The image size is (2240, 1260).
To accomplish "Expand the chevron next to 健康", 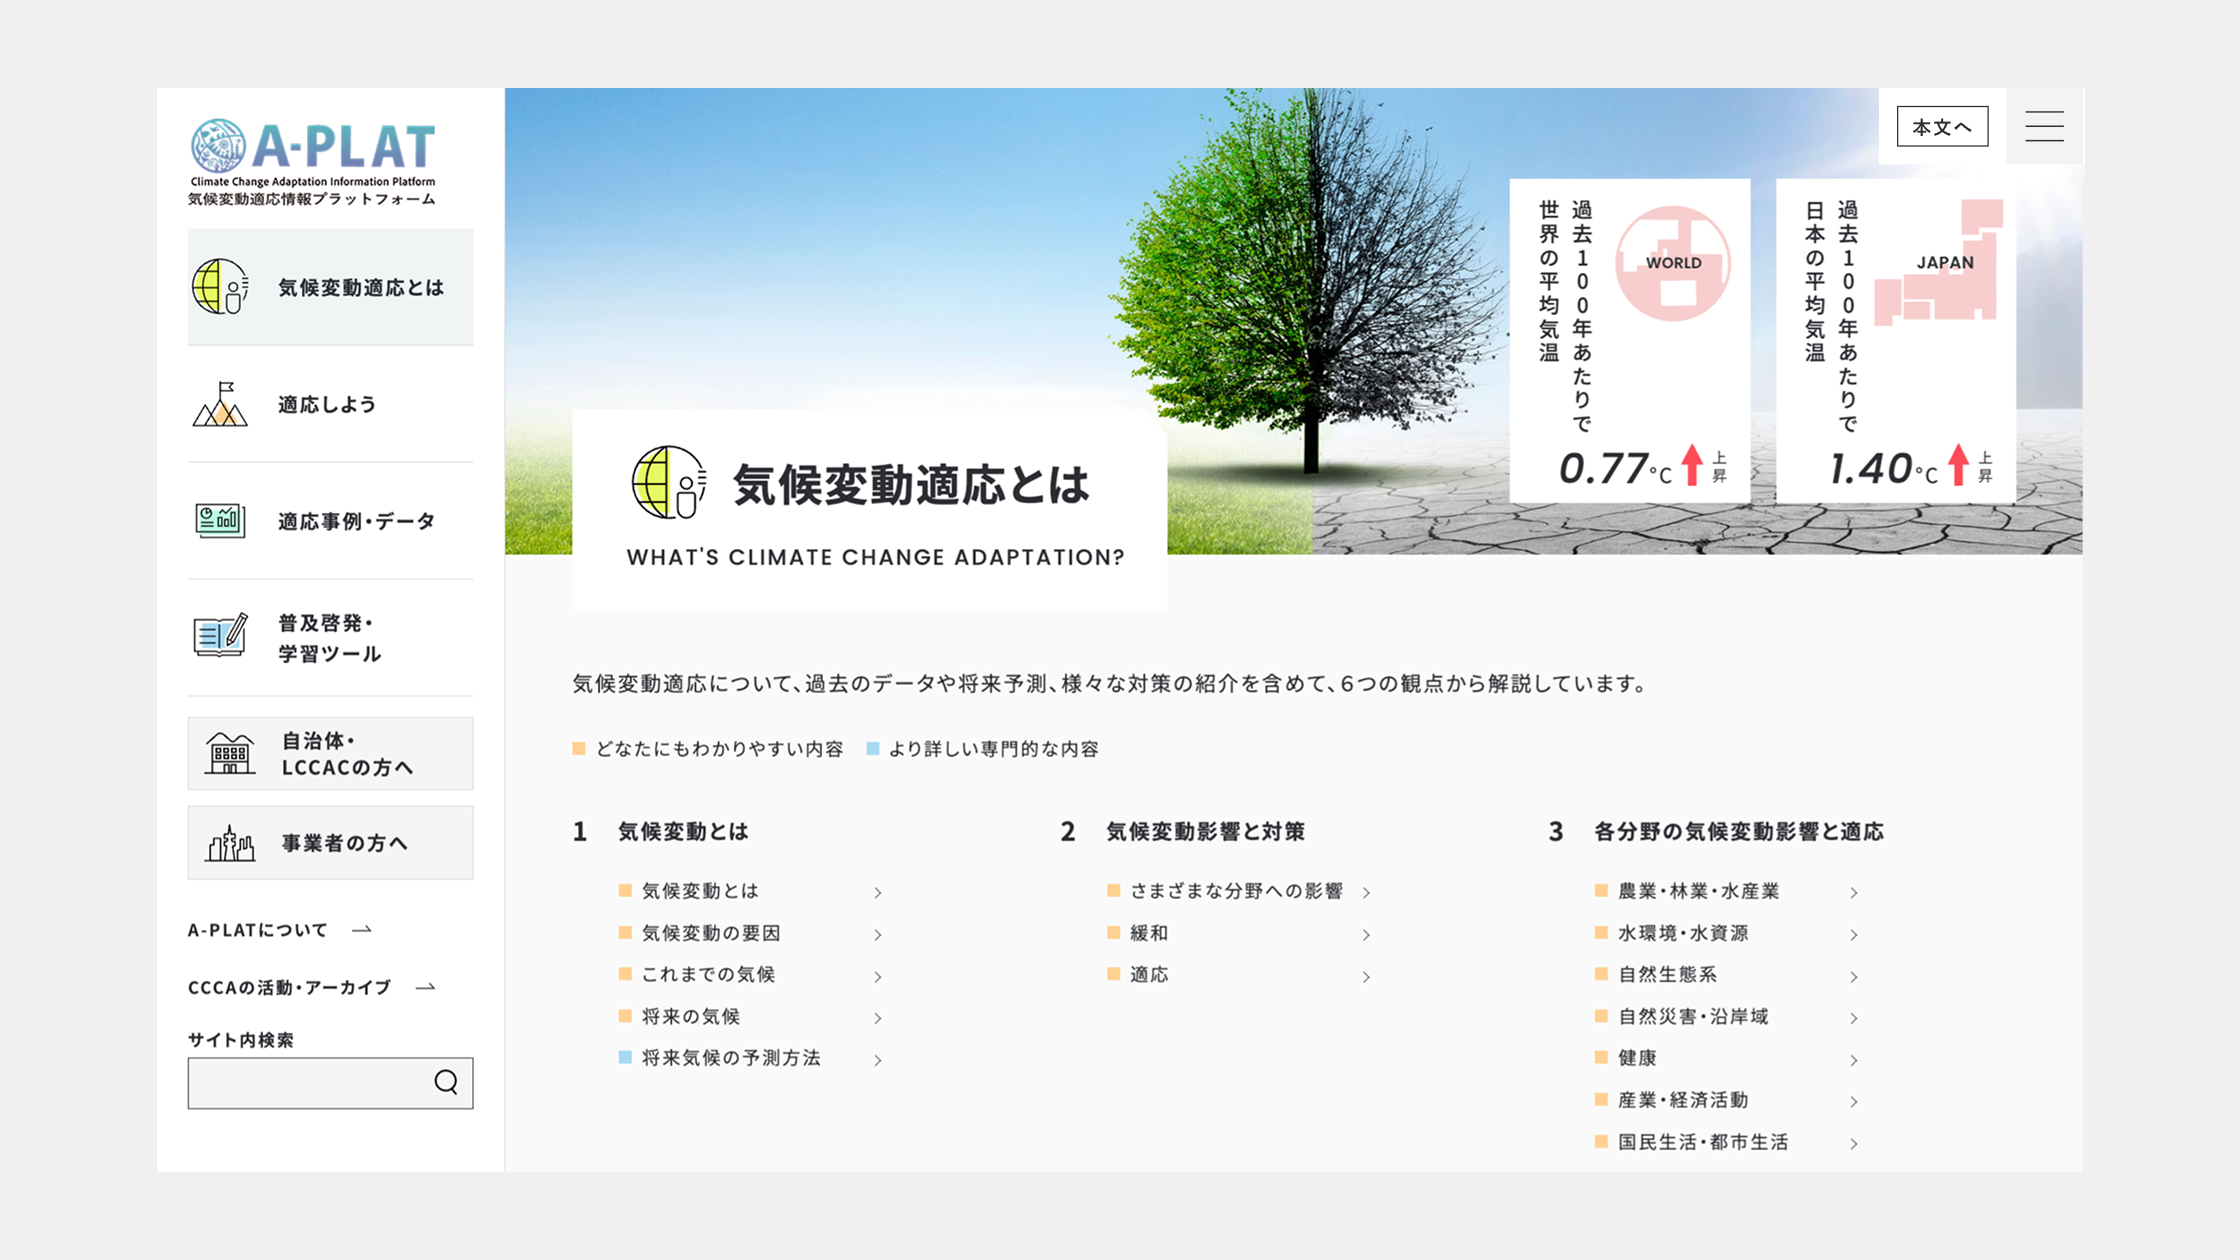I will [1855, 1059].
